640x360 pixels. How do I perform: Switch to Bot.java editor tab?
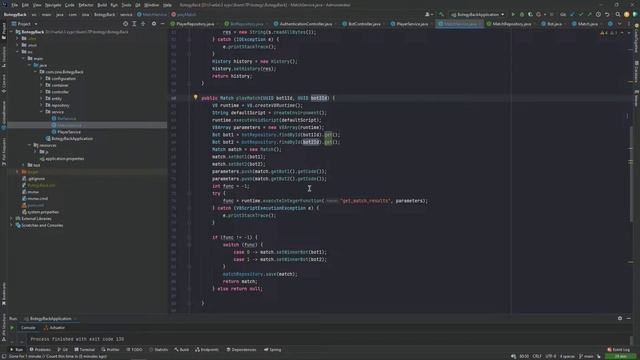click(551, 24)
